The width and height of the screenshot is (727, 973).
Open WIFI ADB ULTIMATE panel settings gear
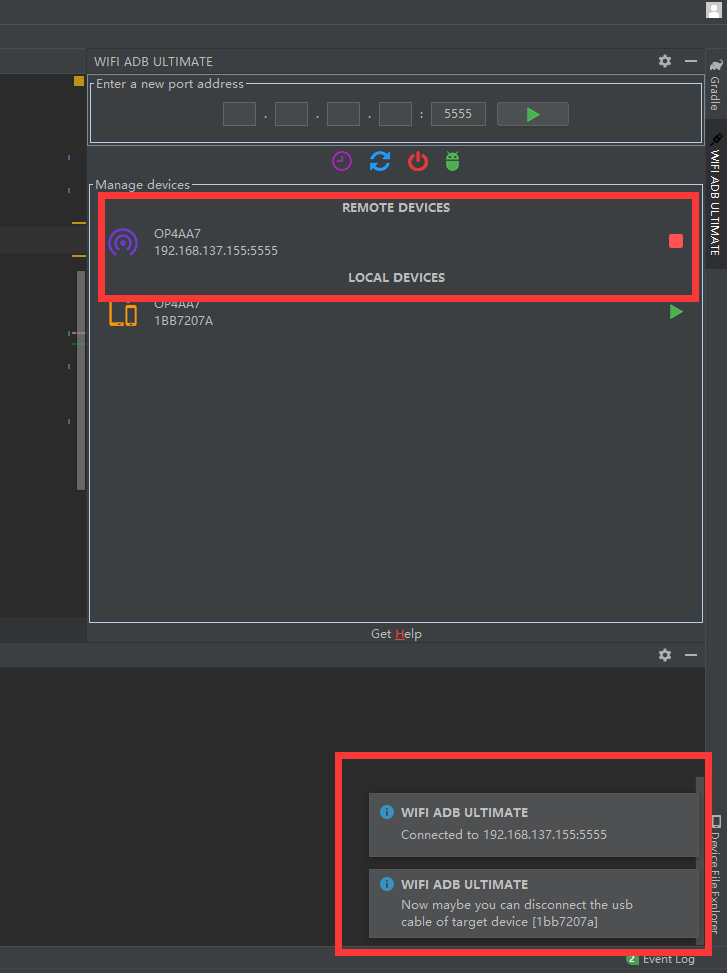(x=664, y=61)
